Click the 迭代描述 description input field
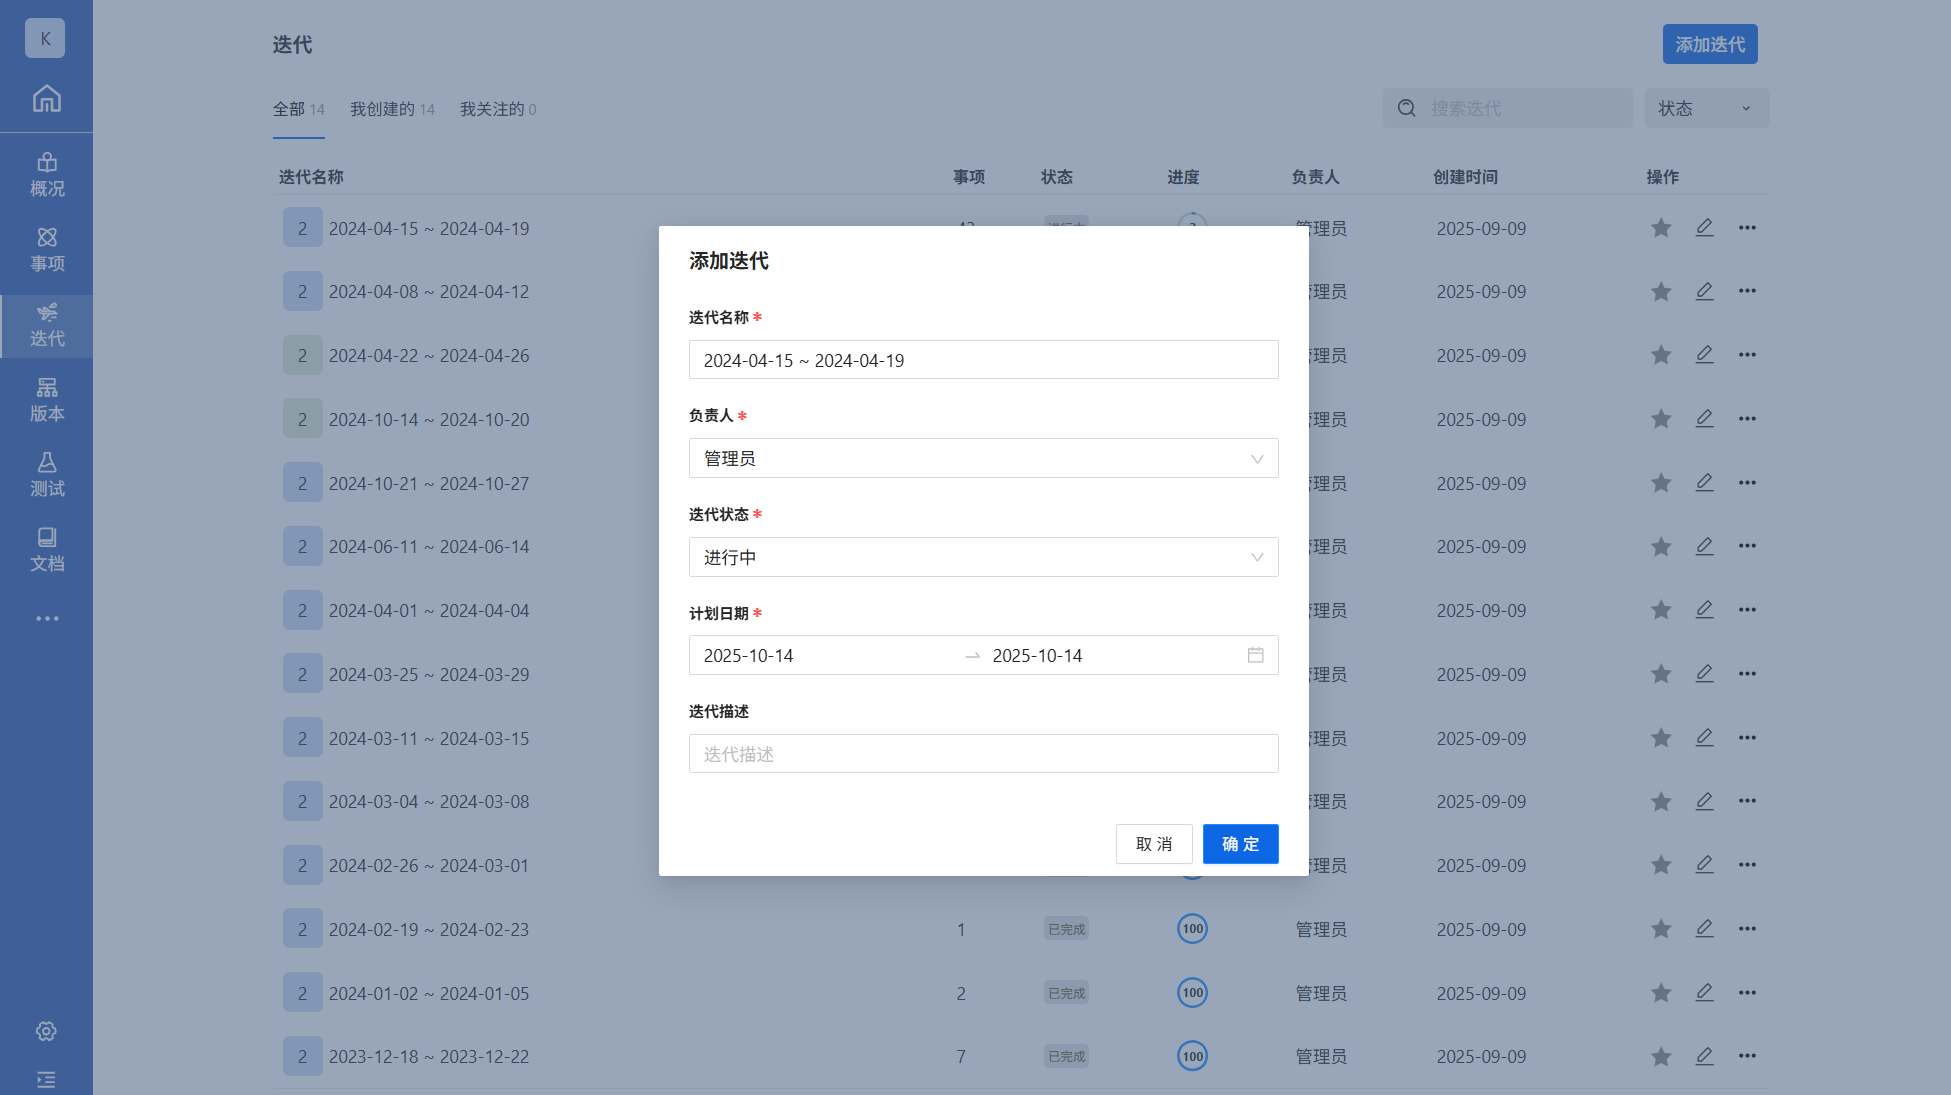This screenshot has height=1095, width=1951. click(x=983, y=754)
